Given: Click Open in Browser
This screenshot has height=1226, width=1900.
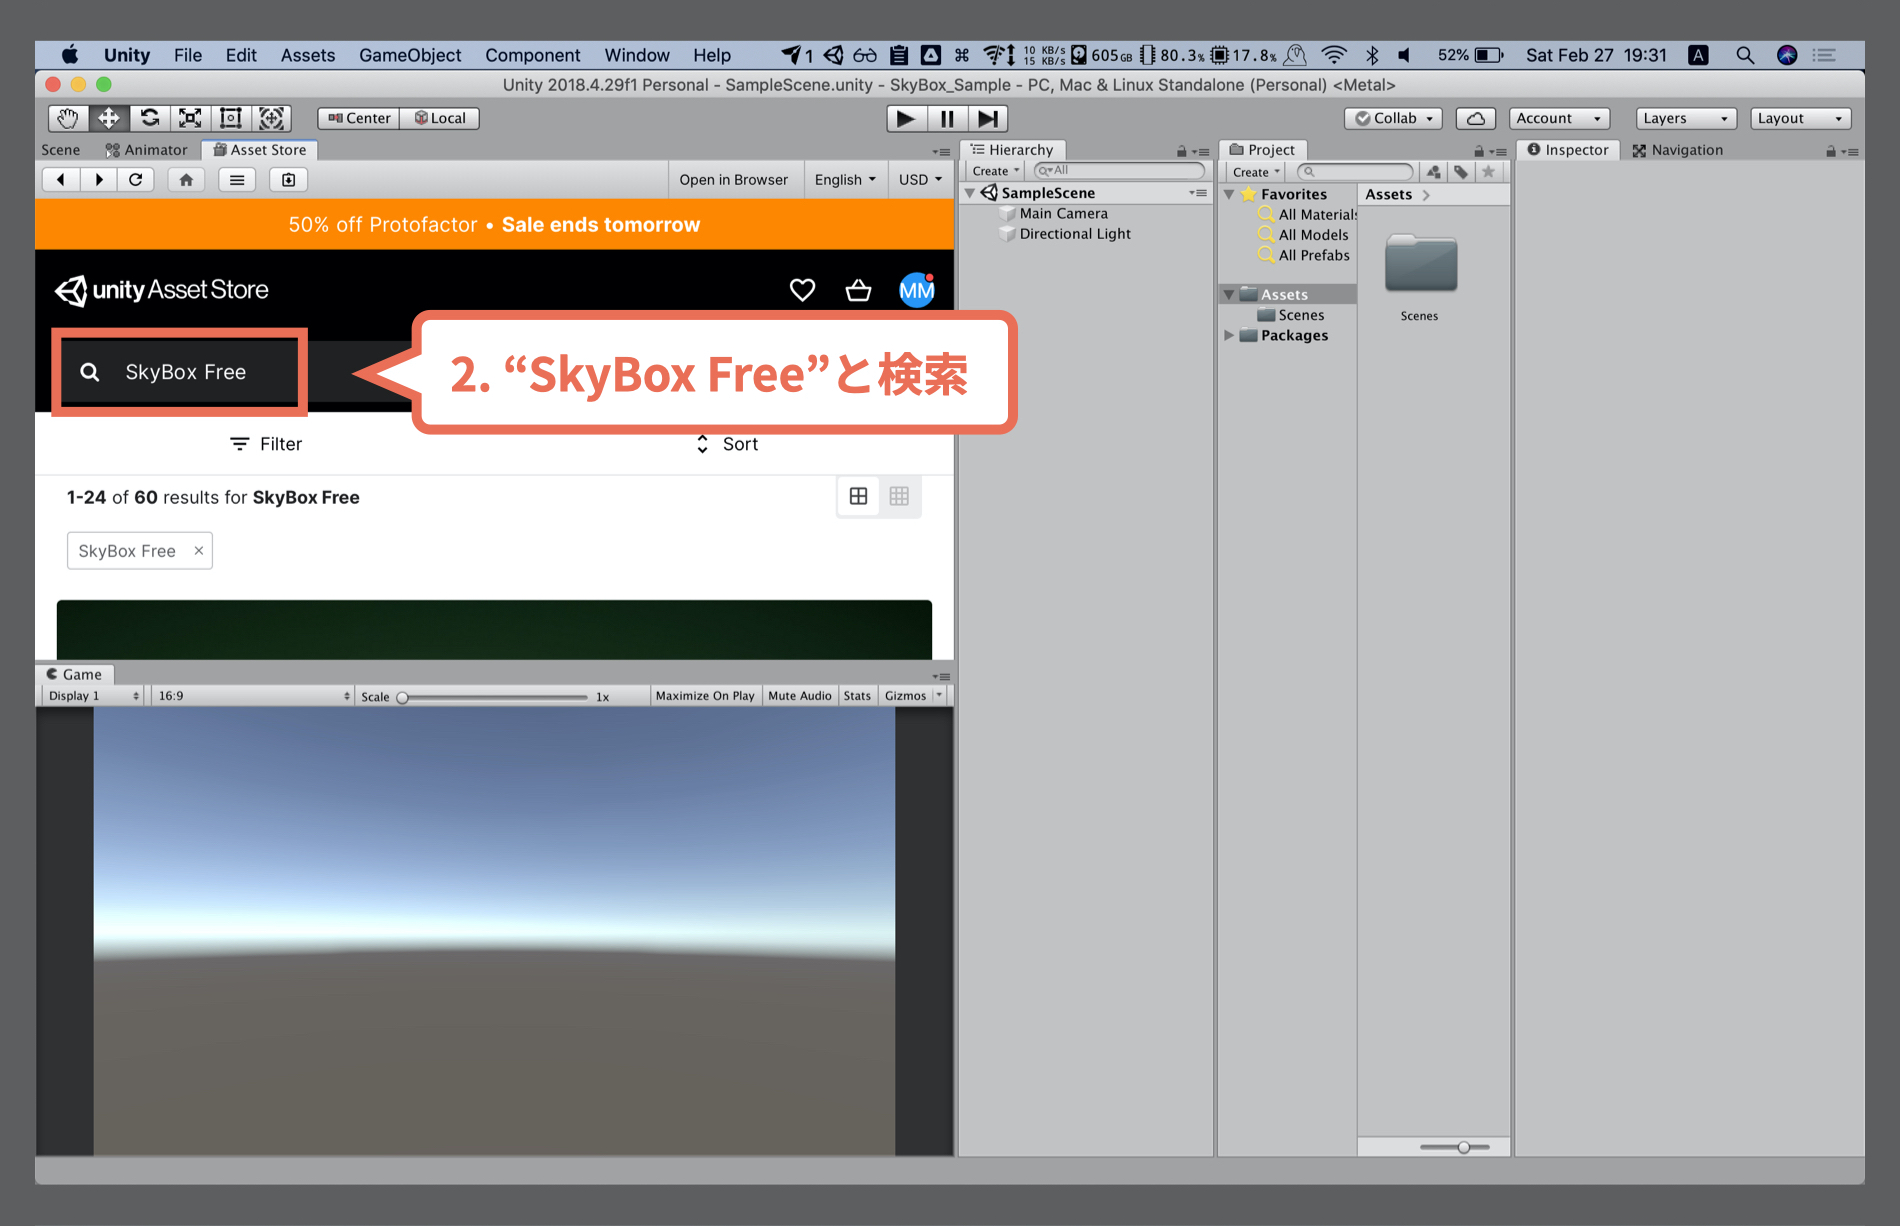Looking at the screenshot, I should [733, 180].
